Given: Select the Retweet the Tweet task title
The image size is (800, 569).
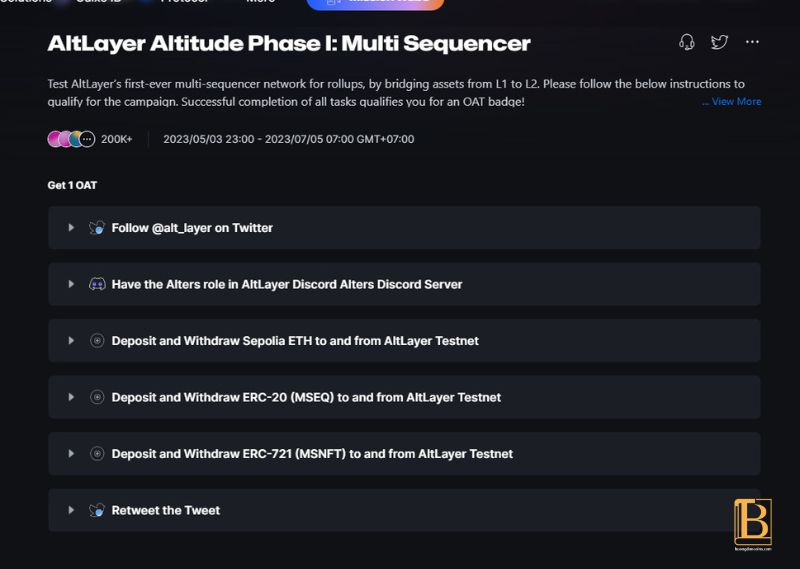Looking at the screenshot, I should point(166,510).
